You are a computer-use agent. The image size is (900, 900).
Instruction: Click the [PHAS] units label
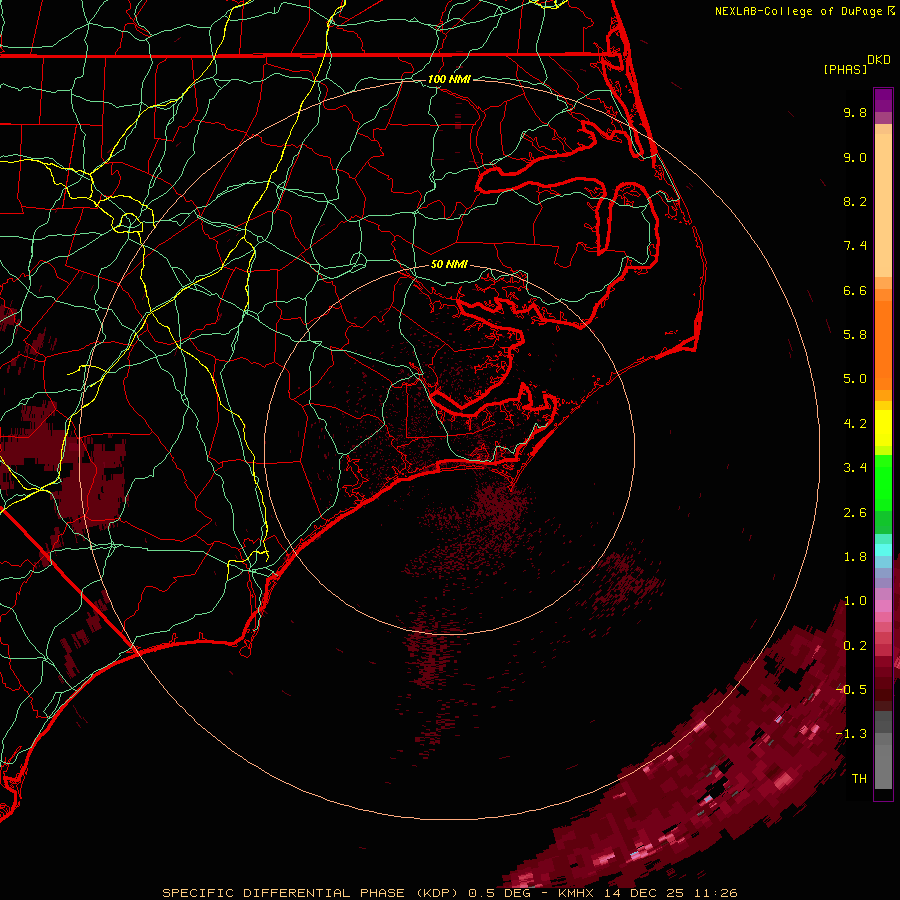click(845, 69)
